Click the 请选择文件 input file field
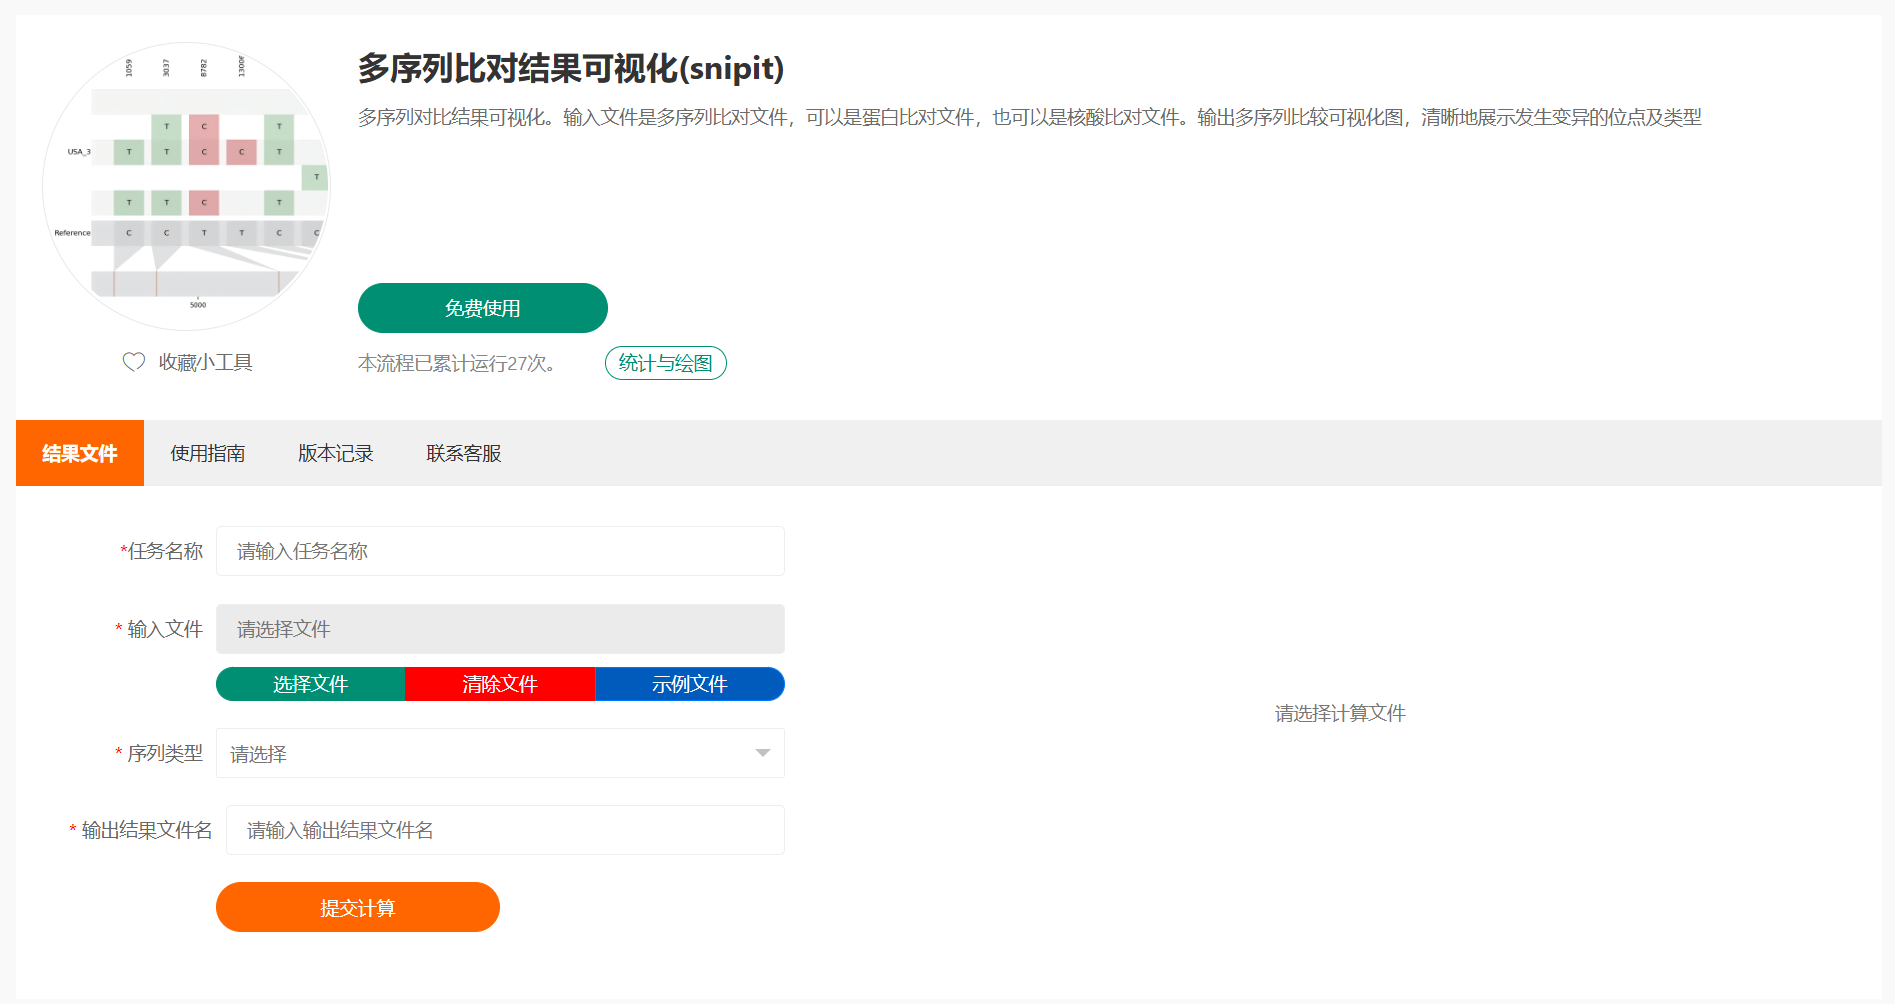Image resolution: width=1895 pixels, height=1004 pixels. pos(500,629)
